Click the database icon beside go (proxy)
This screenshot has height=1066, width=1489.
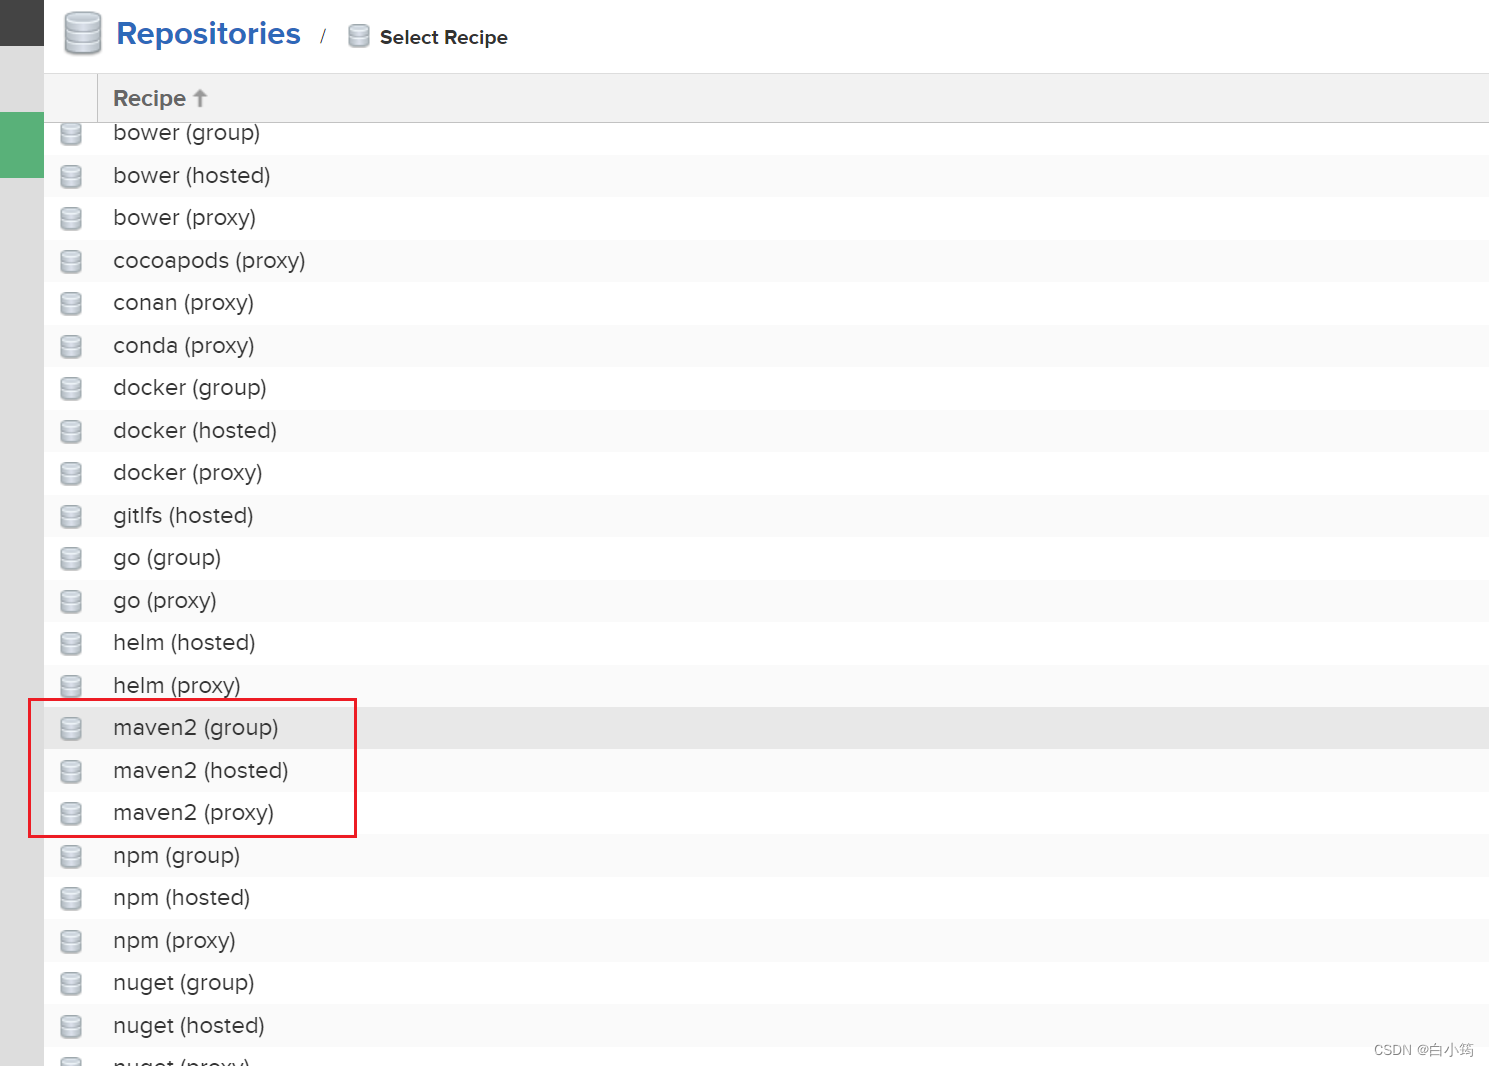(71, 602)
